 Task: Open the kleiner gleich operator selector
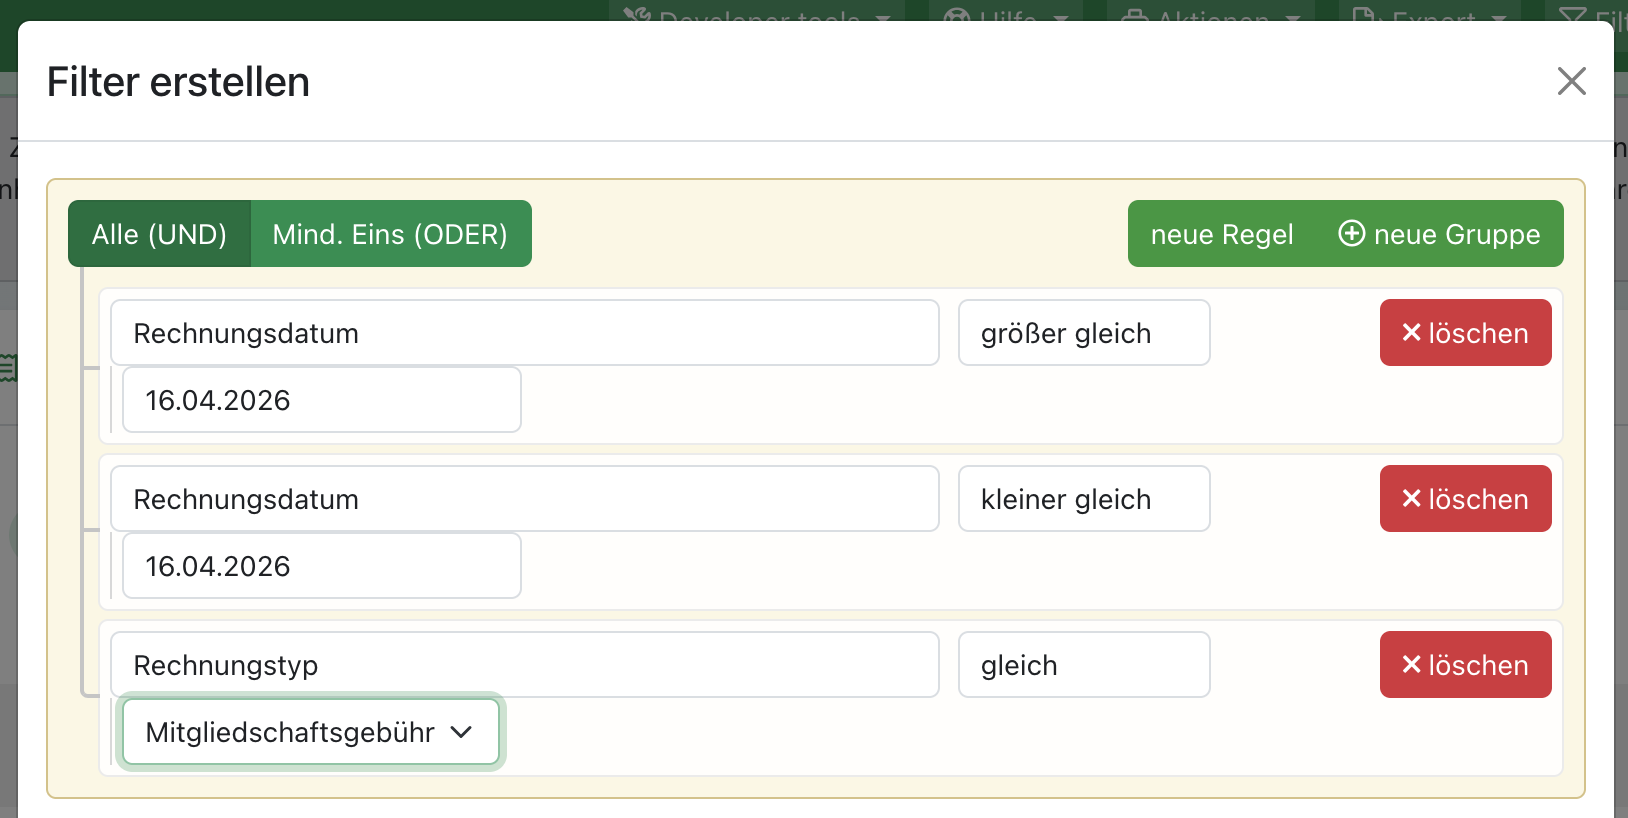(1083, 499)
